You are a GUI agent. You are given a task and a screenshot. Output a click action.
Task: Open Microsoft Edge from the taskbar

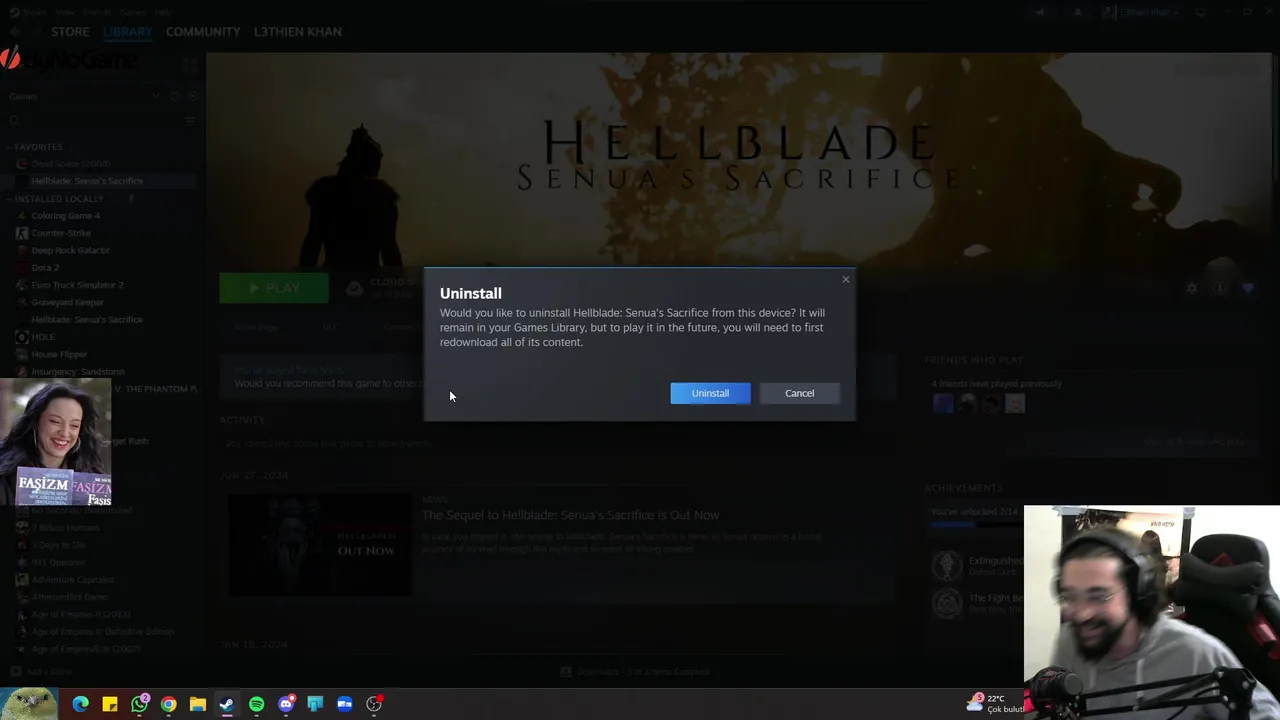(81, 704)
